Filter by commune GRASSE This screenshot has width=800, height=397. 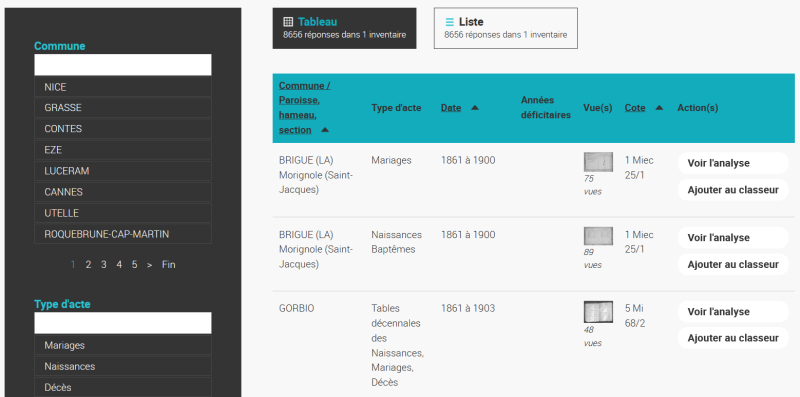[123, 108]
